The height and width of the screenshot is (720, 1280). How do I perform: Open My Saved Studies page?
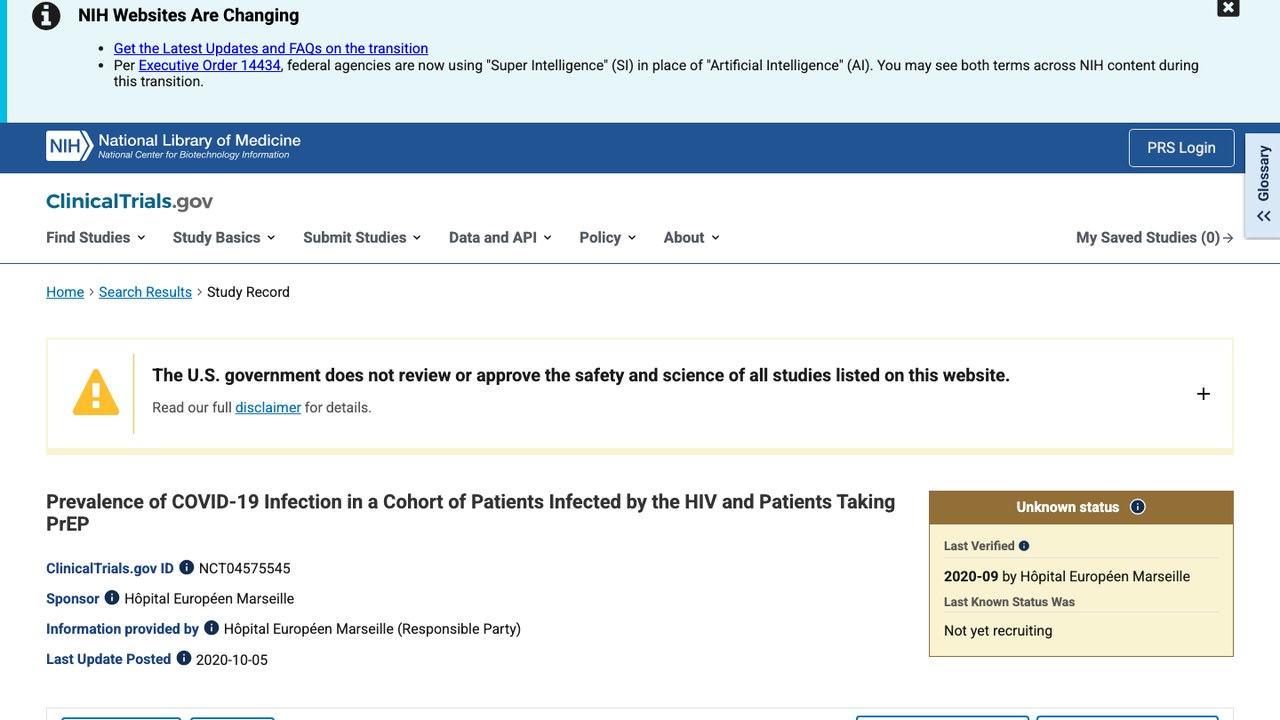1154,237
